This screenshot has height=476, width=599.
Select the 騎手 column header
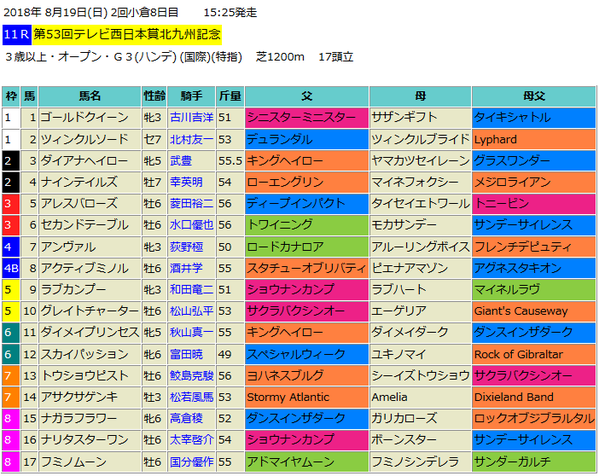pyautogui.click(x=191, y=96)
